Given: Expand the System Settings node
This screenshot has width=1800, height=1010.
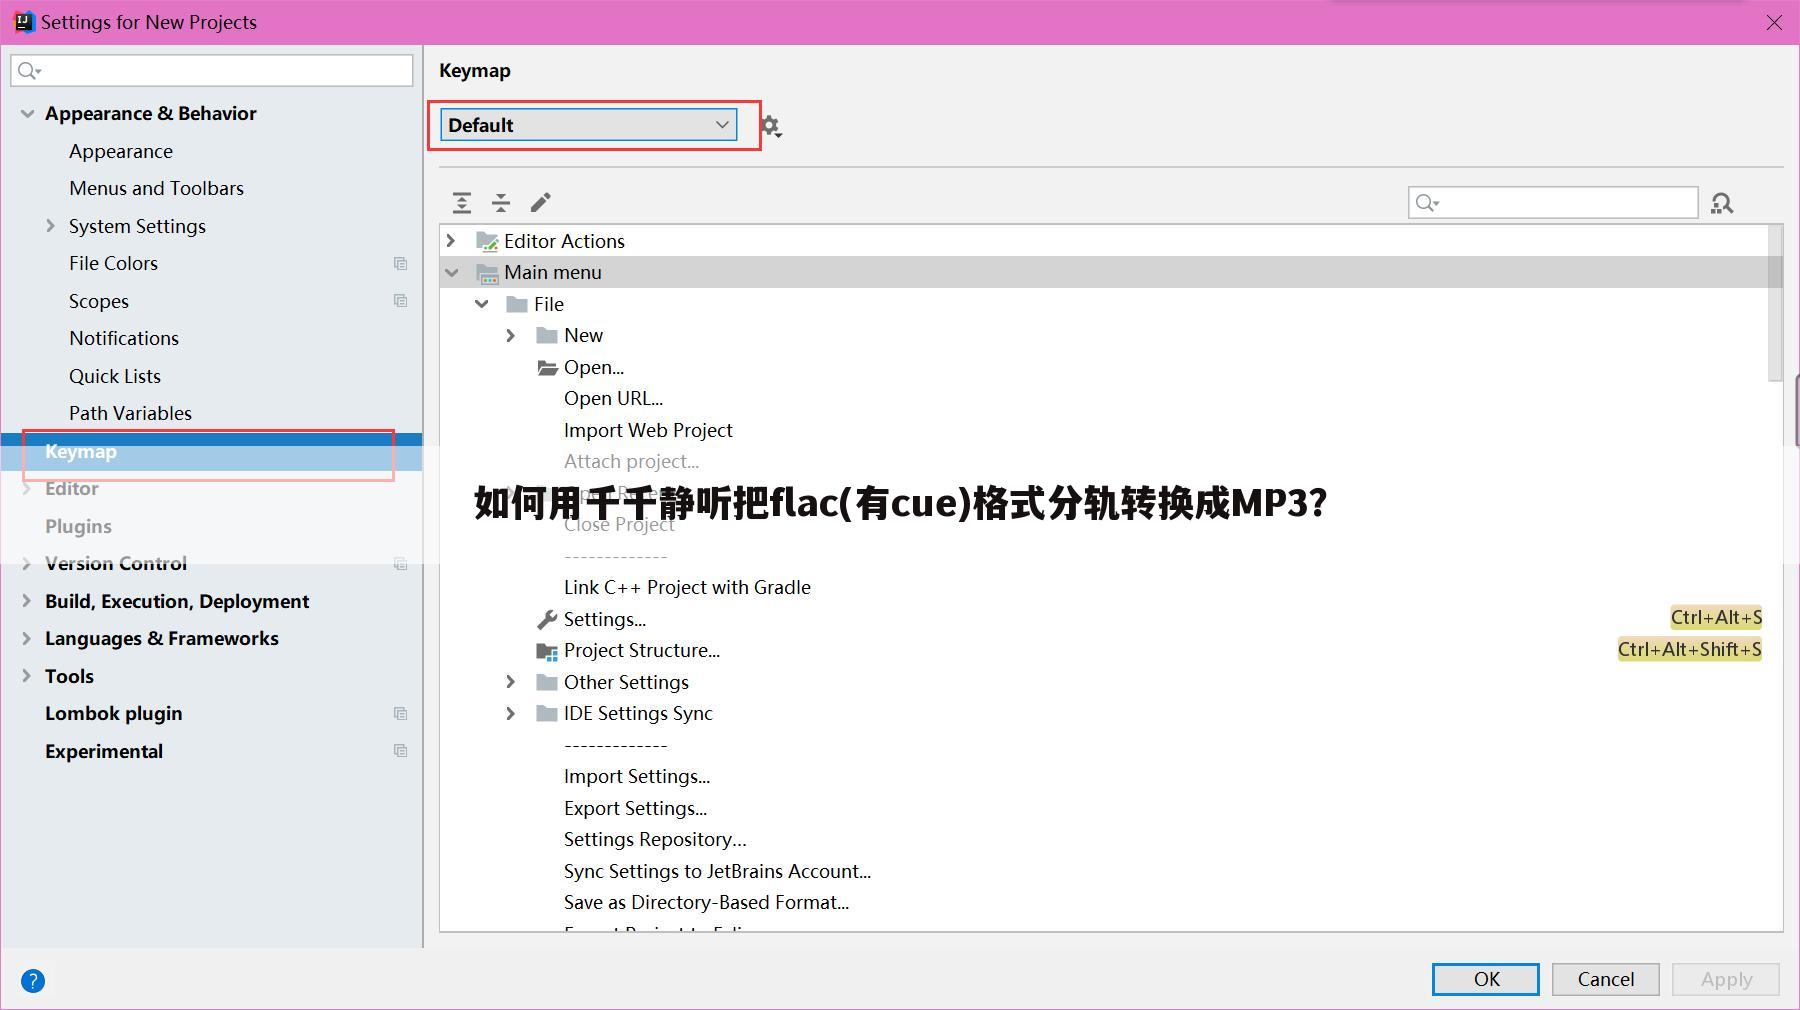Looking at the screenshot, I should click(51, 226).
